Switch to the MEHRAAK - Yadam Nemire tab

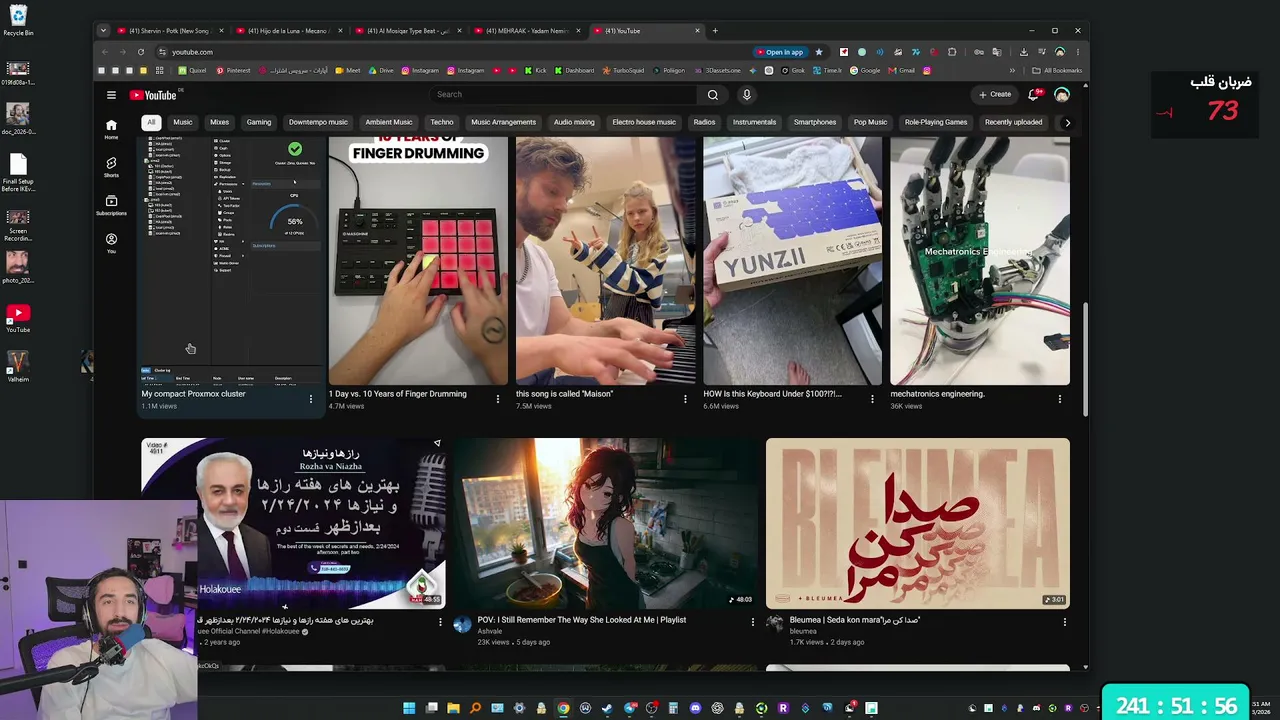(527, 31)
